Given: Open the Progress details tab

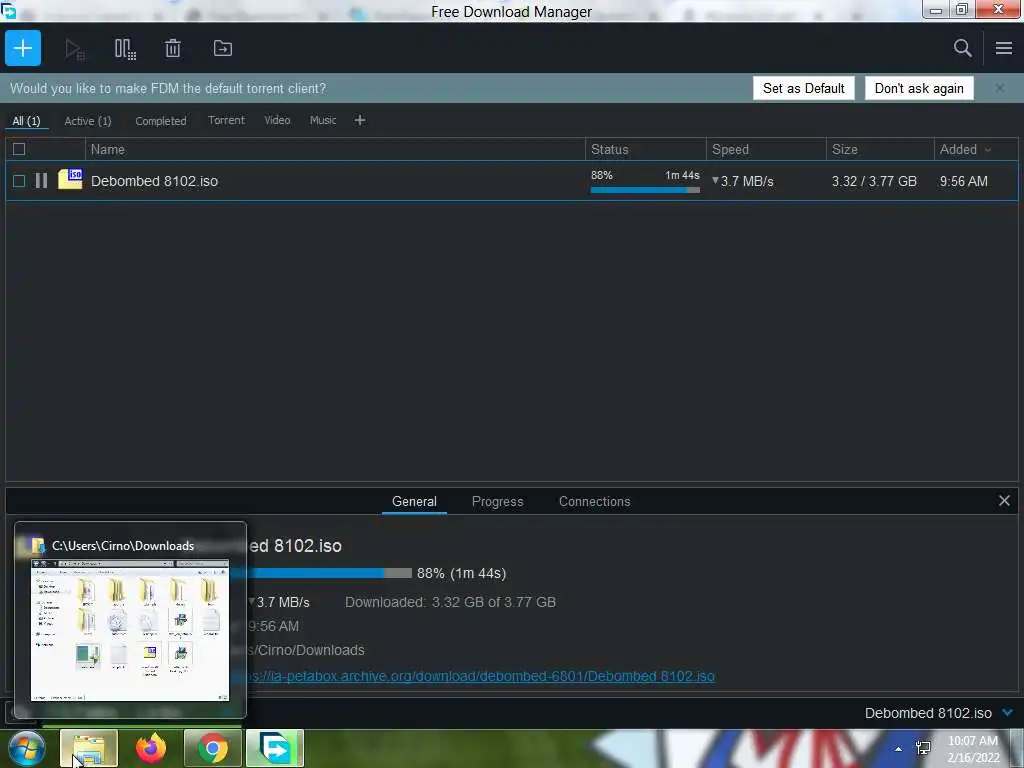Looking at the screenshot, I should pos(497,502).
